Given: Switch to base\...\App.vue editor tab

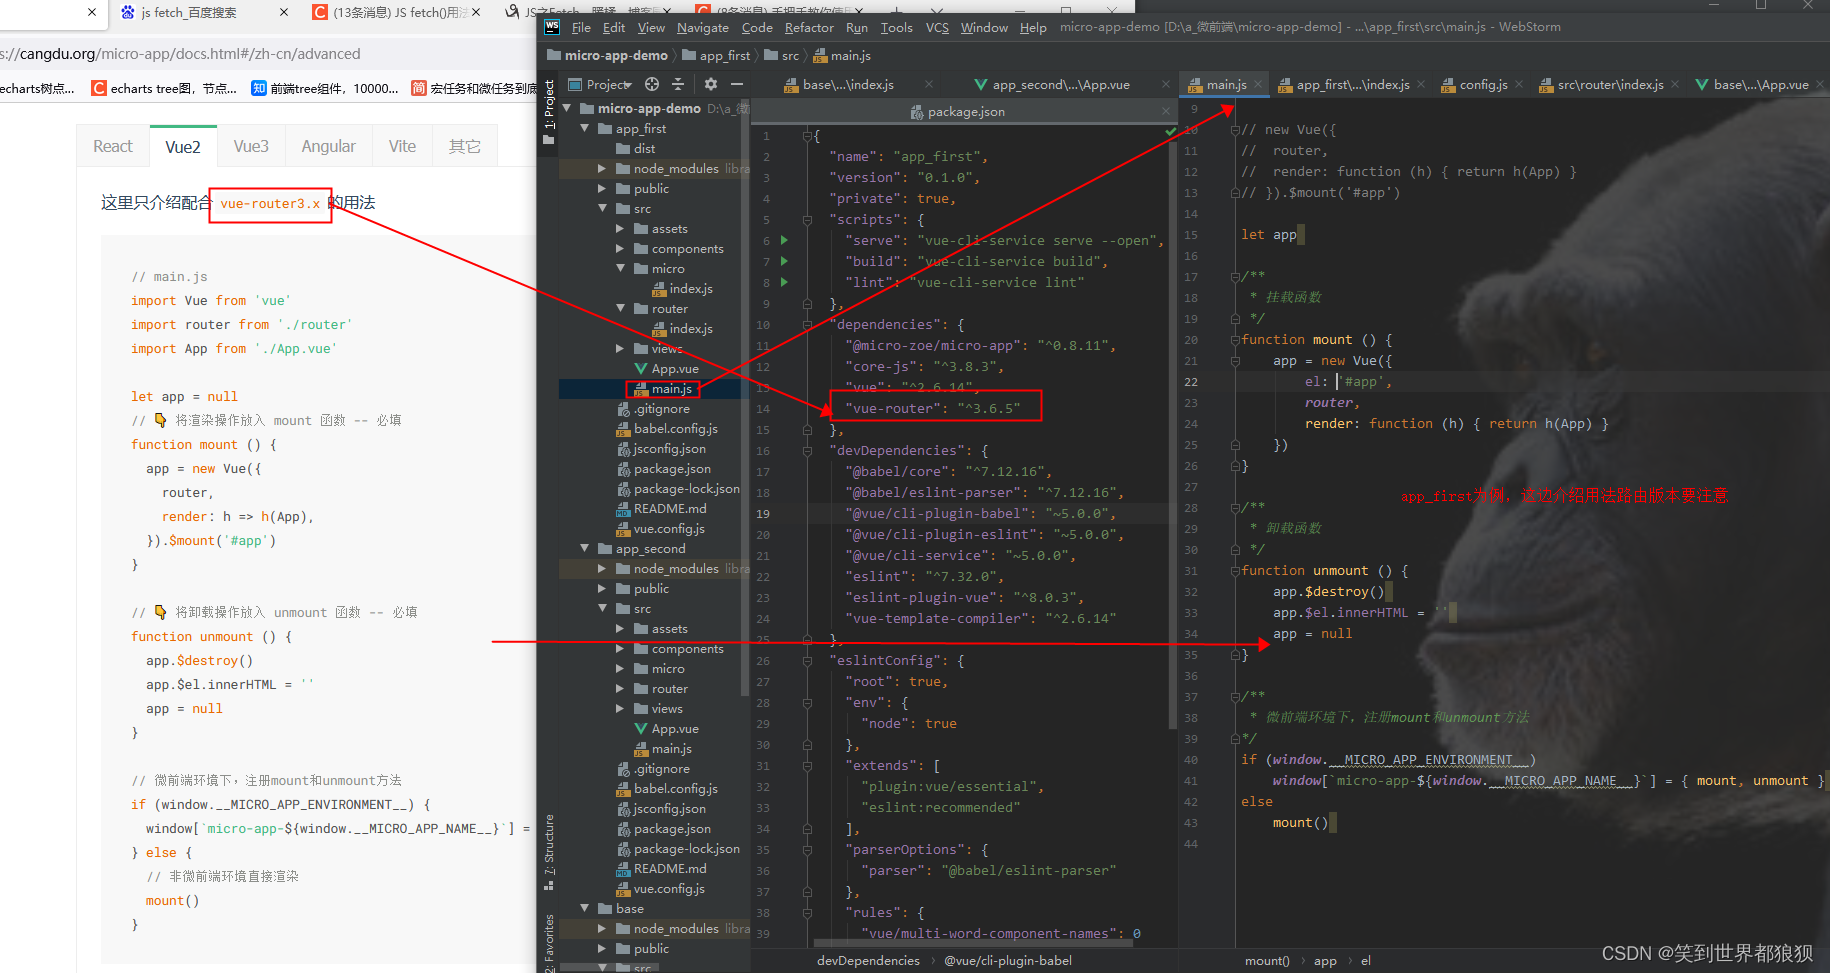Looking at the screenshot, I should [1760, 85].
